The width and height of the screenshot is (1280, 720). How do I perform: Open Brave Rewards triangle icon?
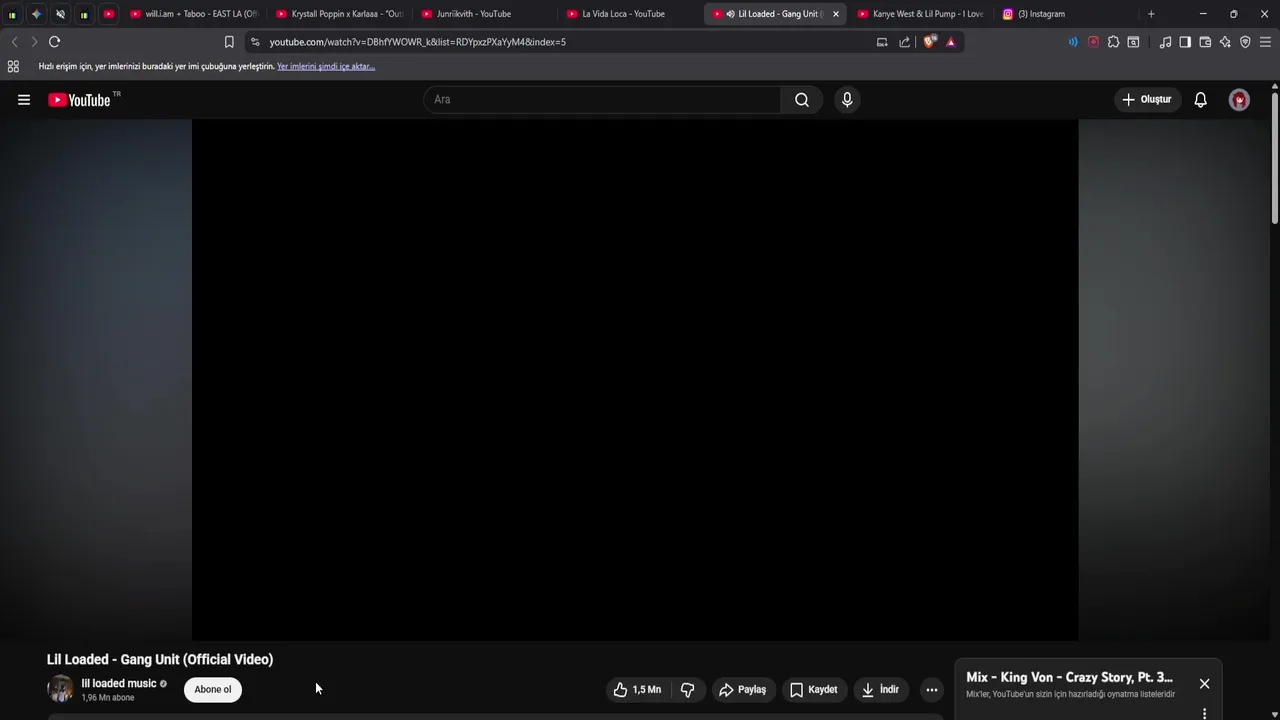pyautogui.click(x=951, y=42)
